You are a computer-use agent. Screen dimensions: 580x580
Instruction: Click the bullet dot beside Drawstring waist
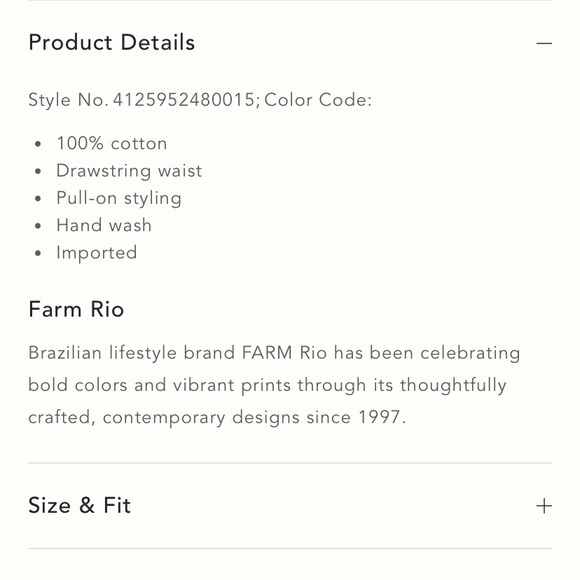pos(38,171)
